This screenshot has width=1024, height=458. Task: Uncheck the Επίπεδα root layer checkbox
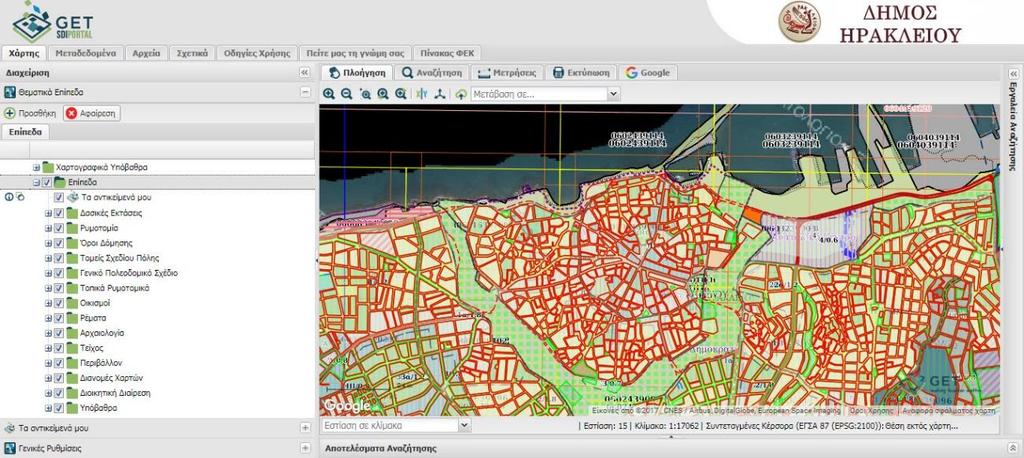coord(47,182)
